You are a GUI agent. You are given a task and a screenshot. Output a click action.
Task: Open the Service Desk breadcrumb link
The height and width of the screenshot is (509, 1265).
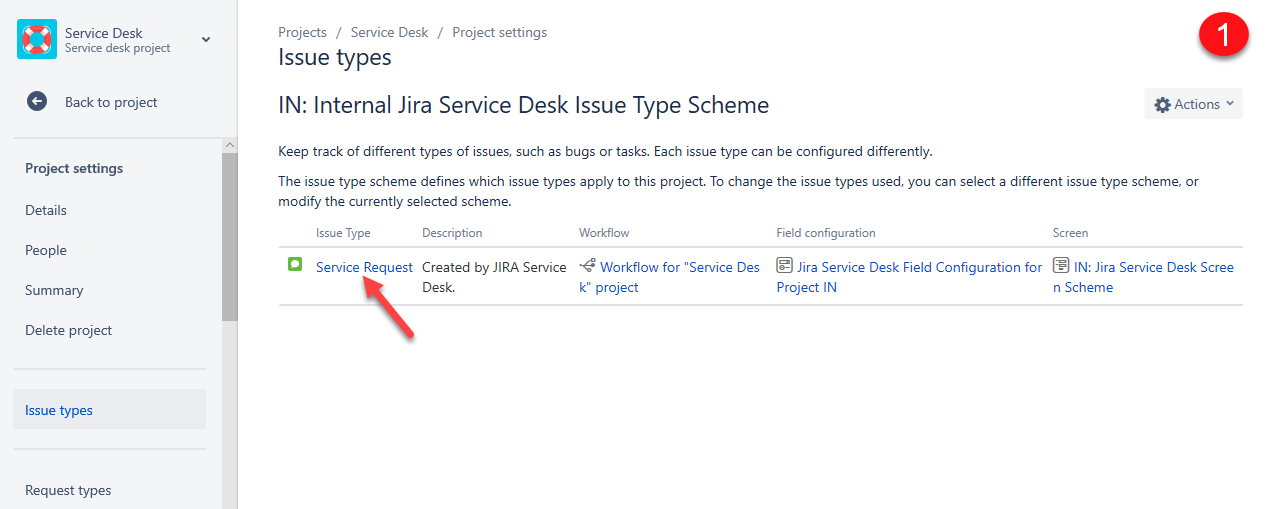(389, 33)
